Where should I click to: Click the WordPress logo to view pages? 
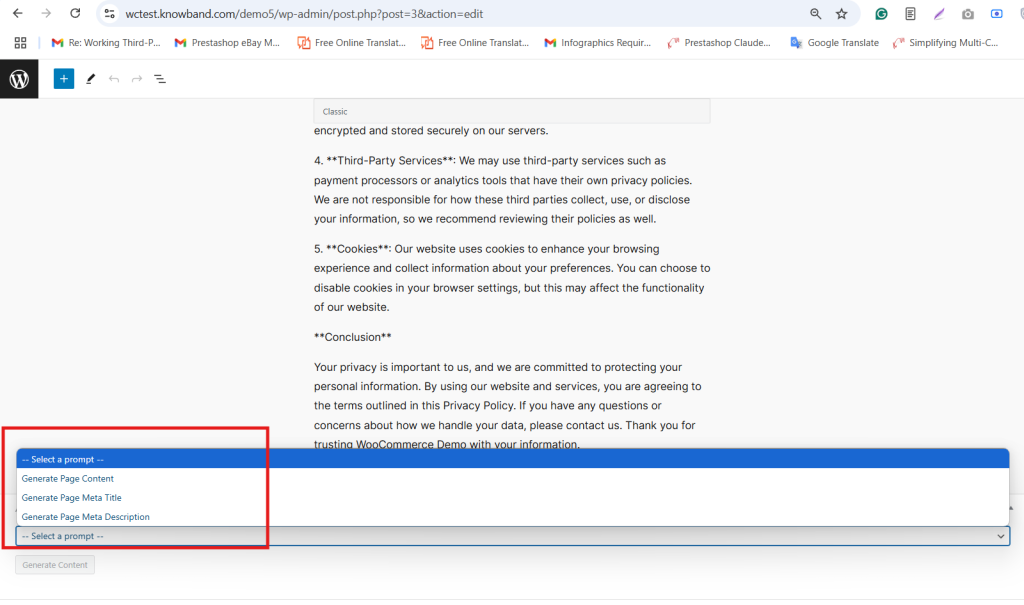tap(19, 79)
